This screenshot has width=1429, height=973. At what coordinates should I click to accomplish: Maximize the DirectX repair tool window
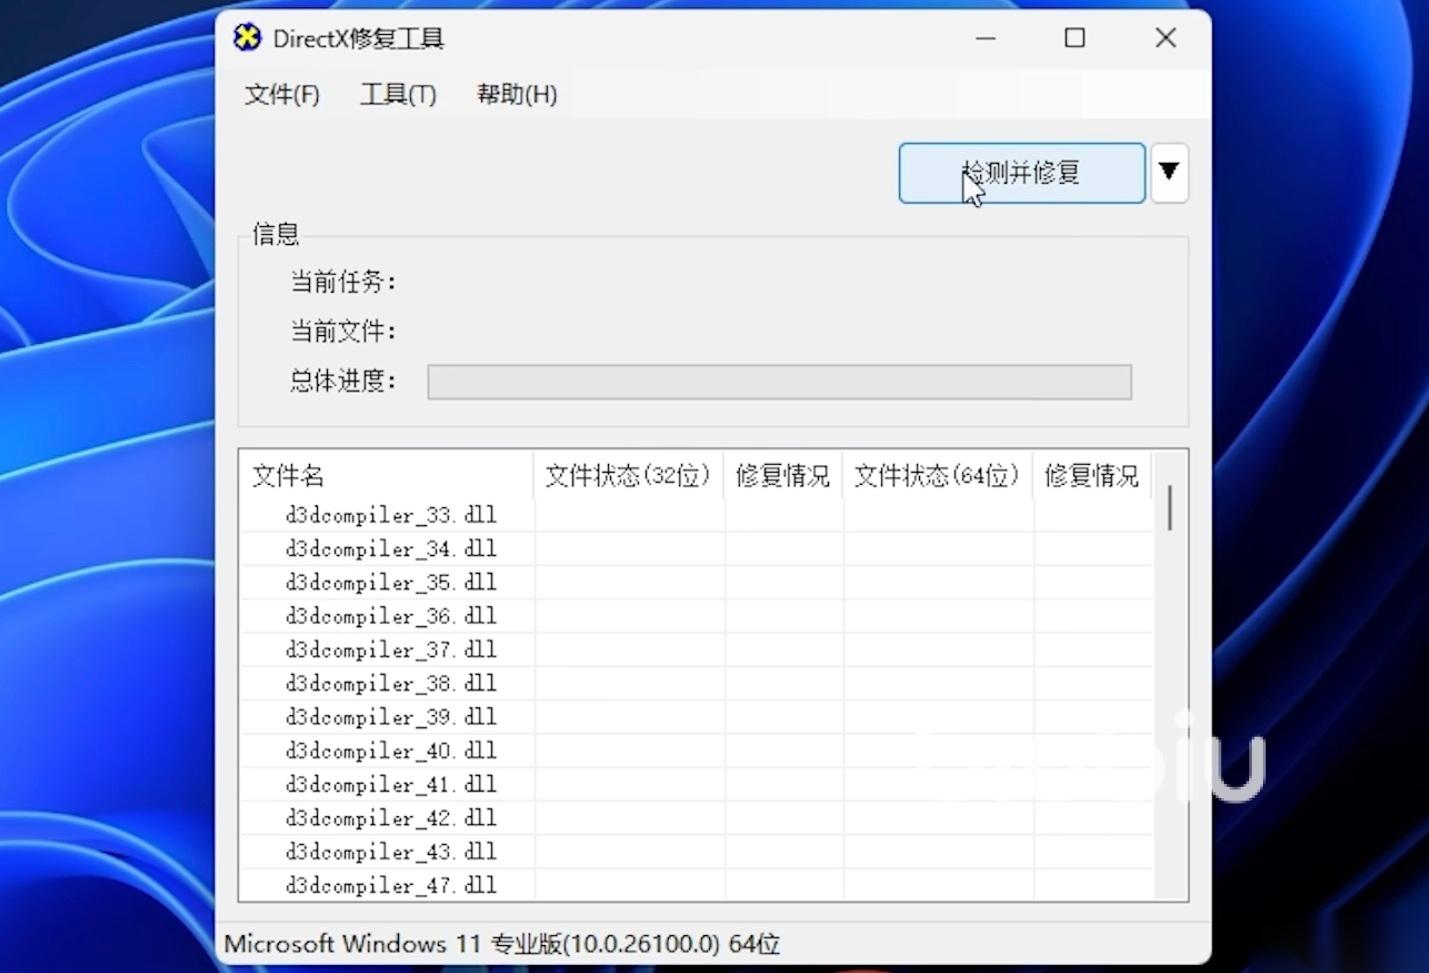[1075, 38]
